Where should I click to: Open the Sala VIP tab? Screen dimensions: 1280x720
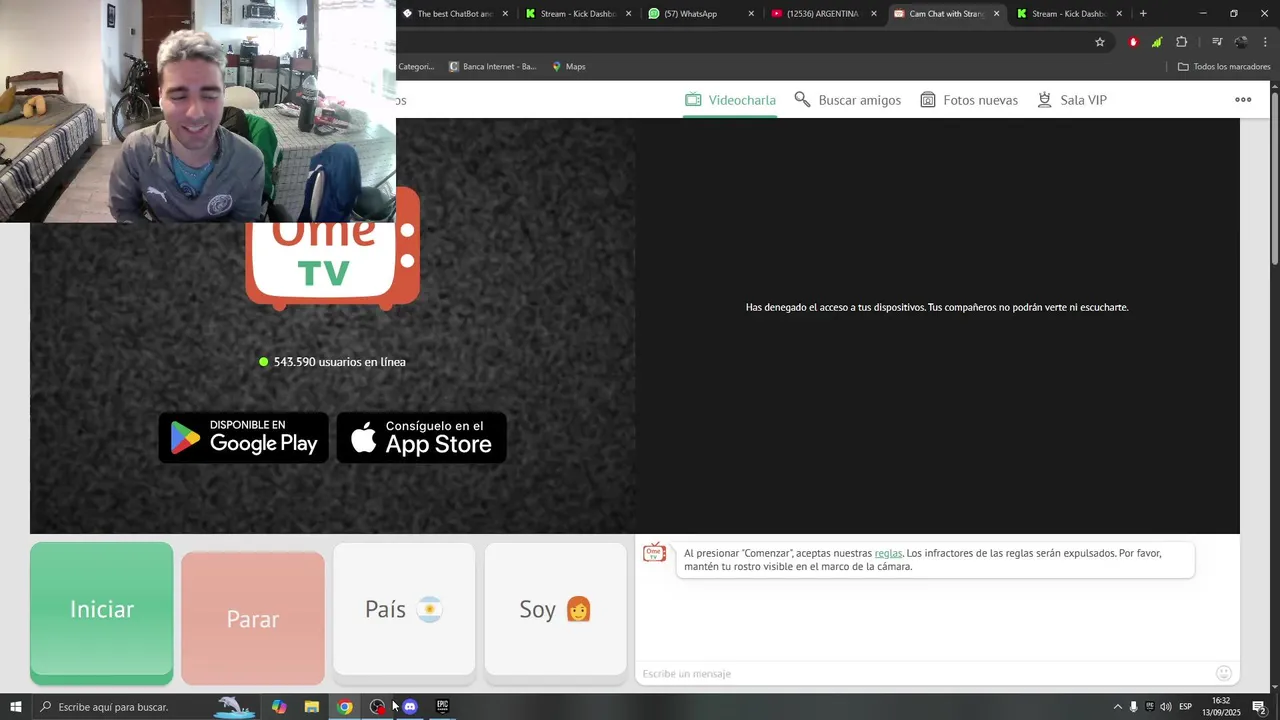(1071, 100)
